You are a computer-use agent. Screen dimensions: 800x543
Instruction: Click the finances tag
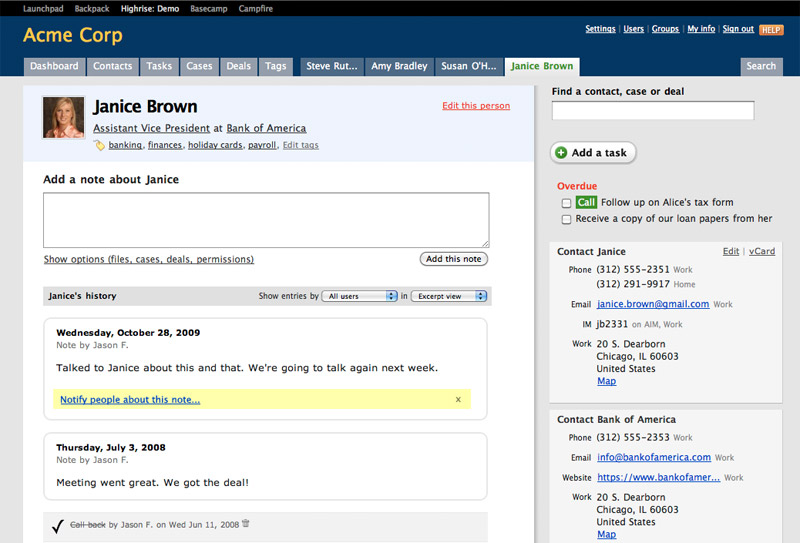(165, 145)
